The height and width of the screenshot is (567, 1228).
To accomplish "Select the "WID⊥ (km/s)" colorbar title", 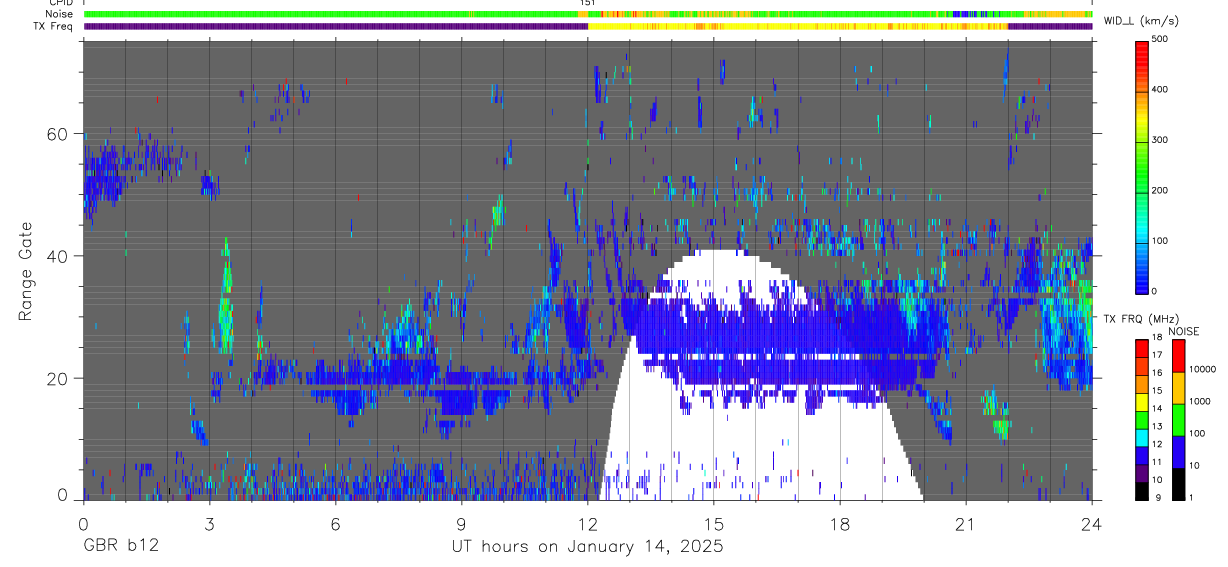I will (1141, 21).
